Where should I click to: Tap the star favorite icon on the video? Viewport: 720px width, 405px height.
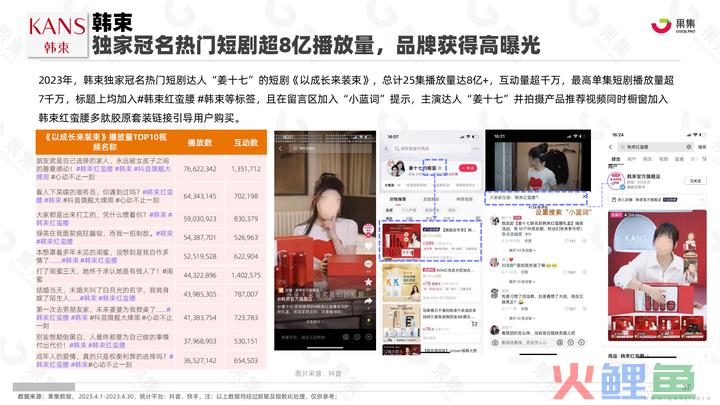[x=368, y=282]
